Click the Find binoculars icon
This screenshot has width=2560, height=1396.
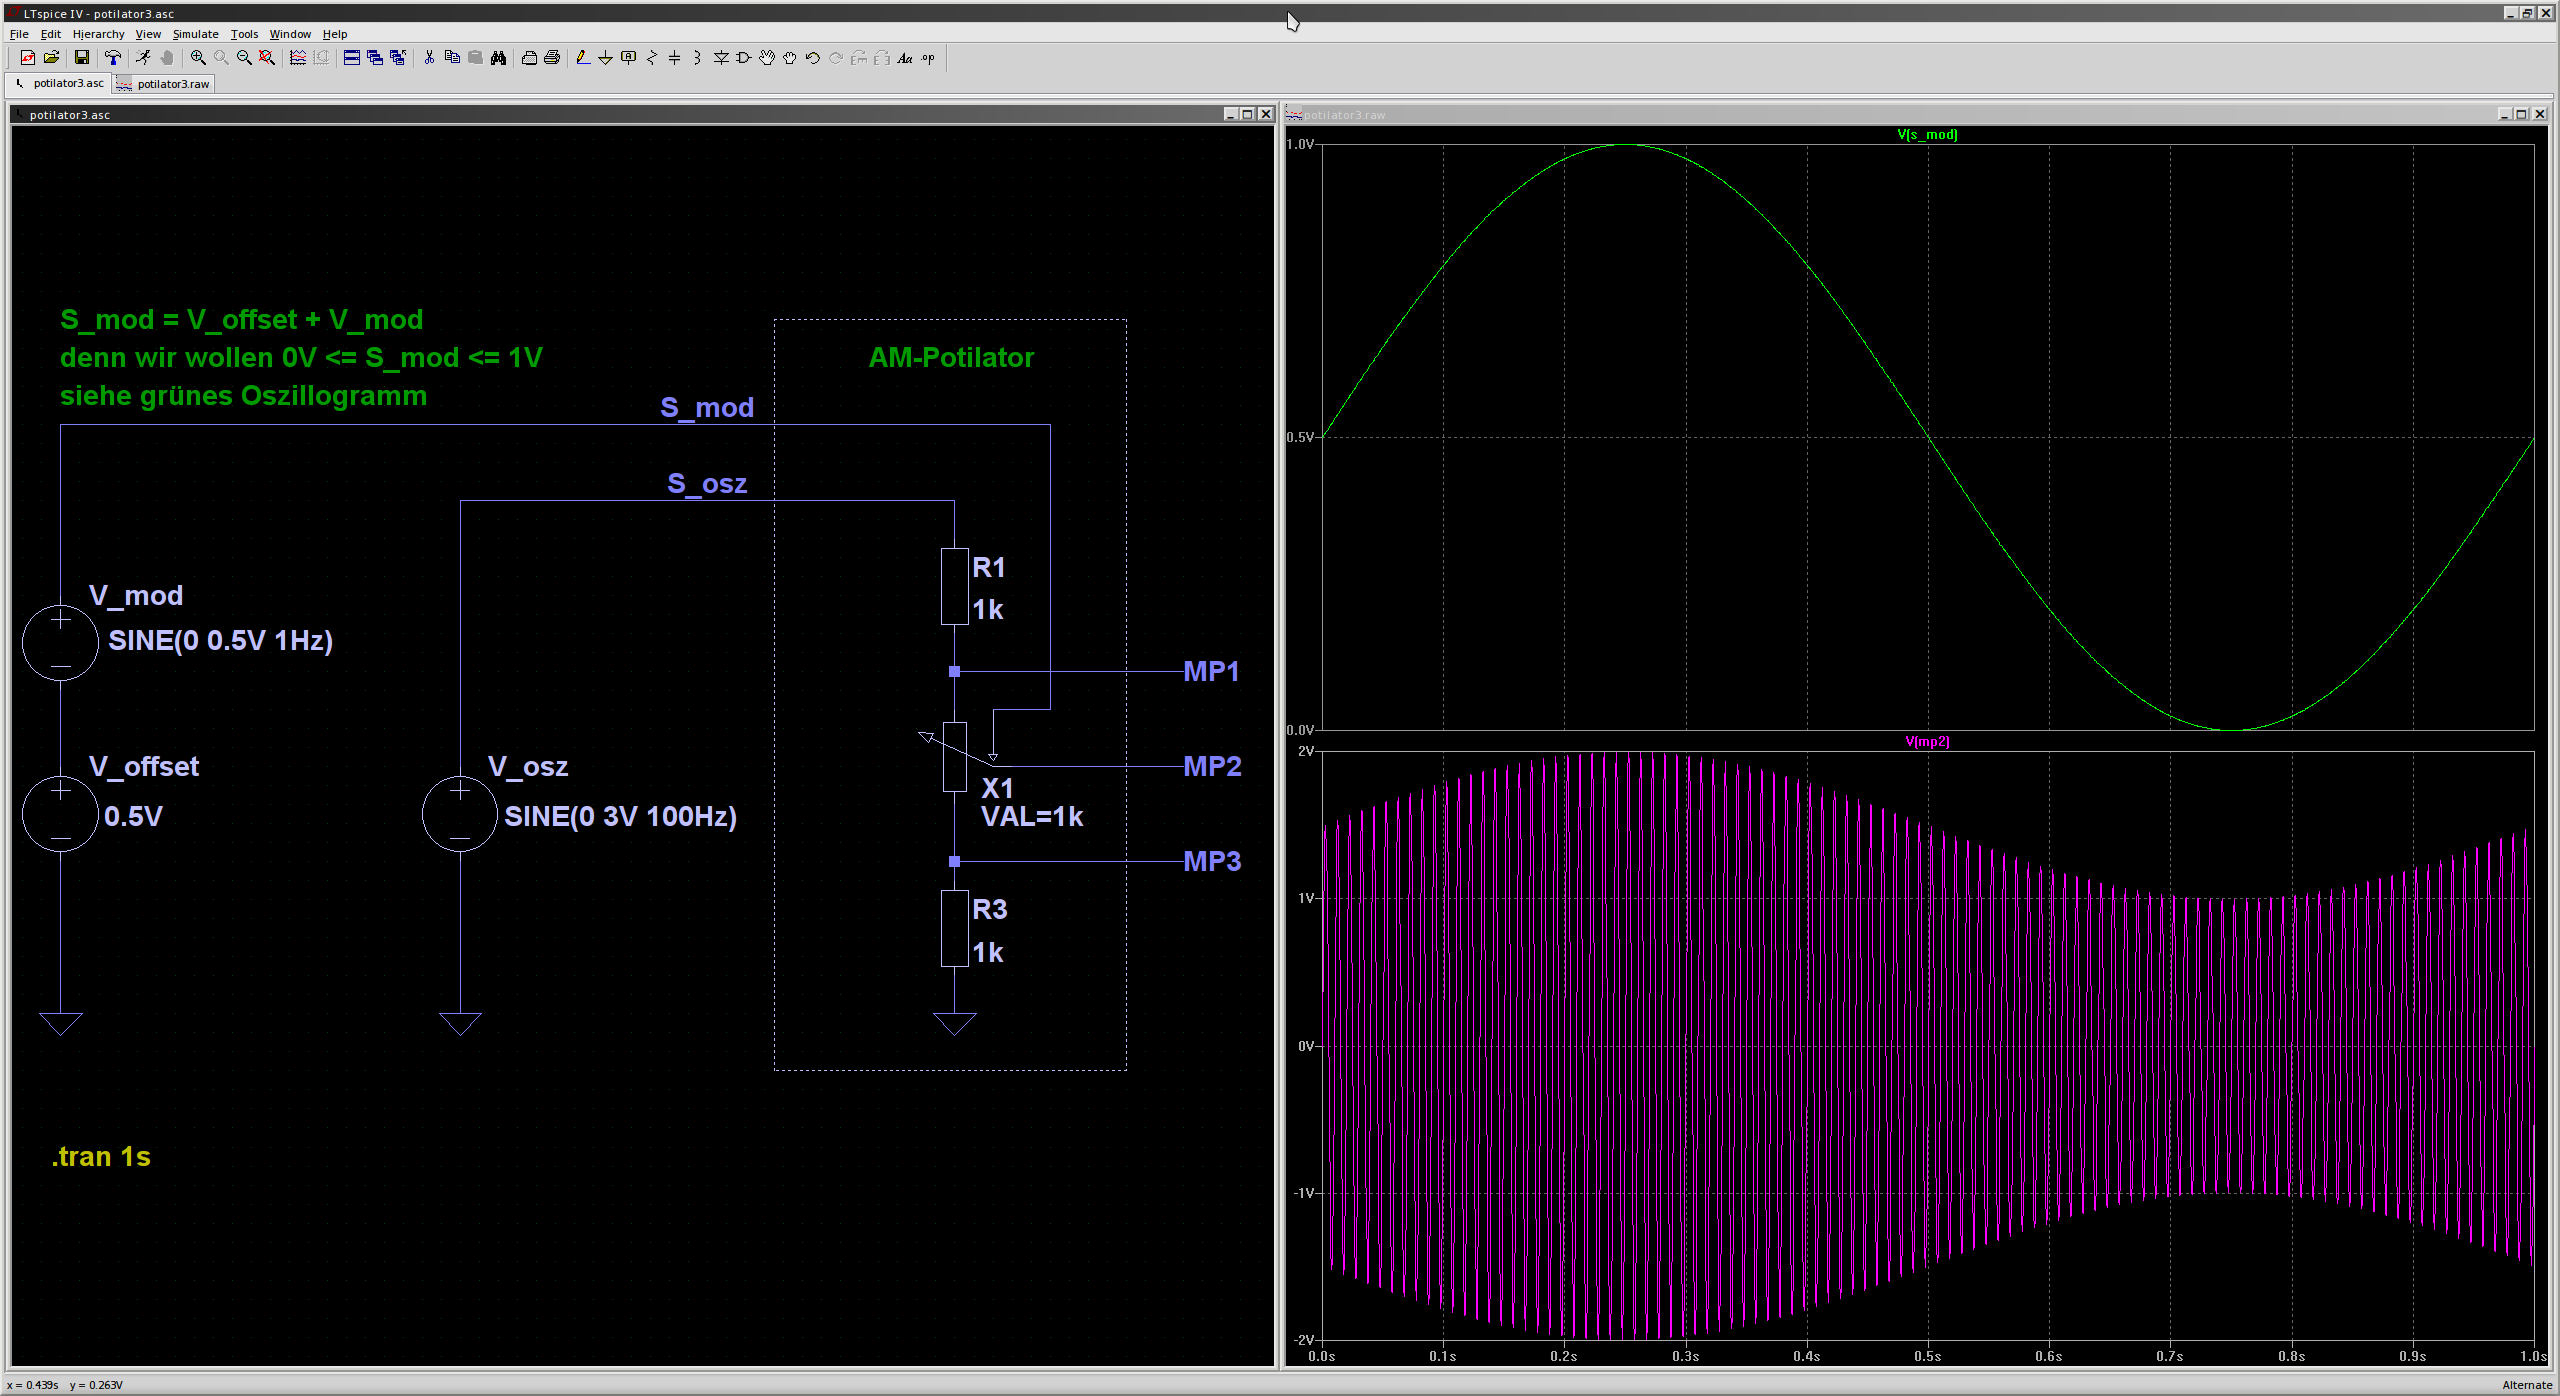498,58
